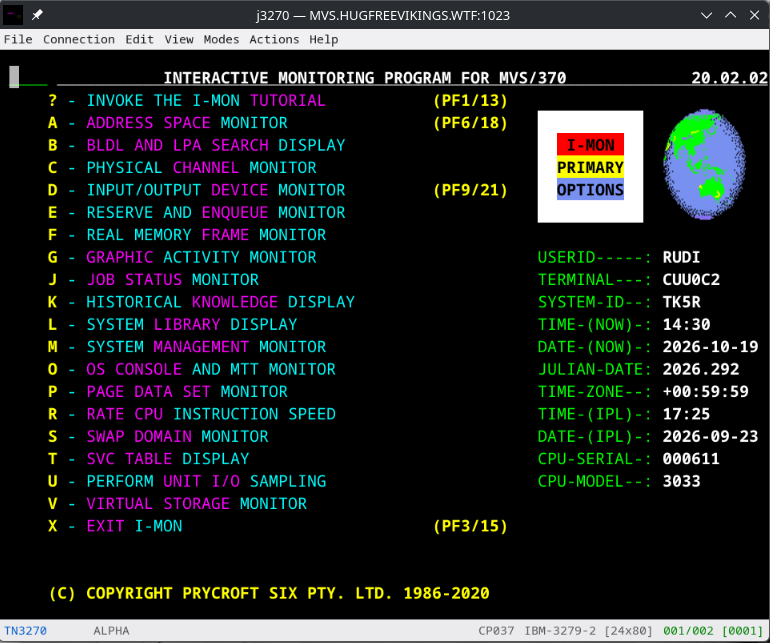Image resolution: width=770 pixels, height=643 pixels.
Task: Open the Help menu
Action: pos(324,39)
